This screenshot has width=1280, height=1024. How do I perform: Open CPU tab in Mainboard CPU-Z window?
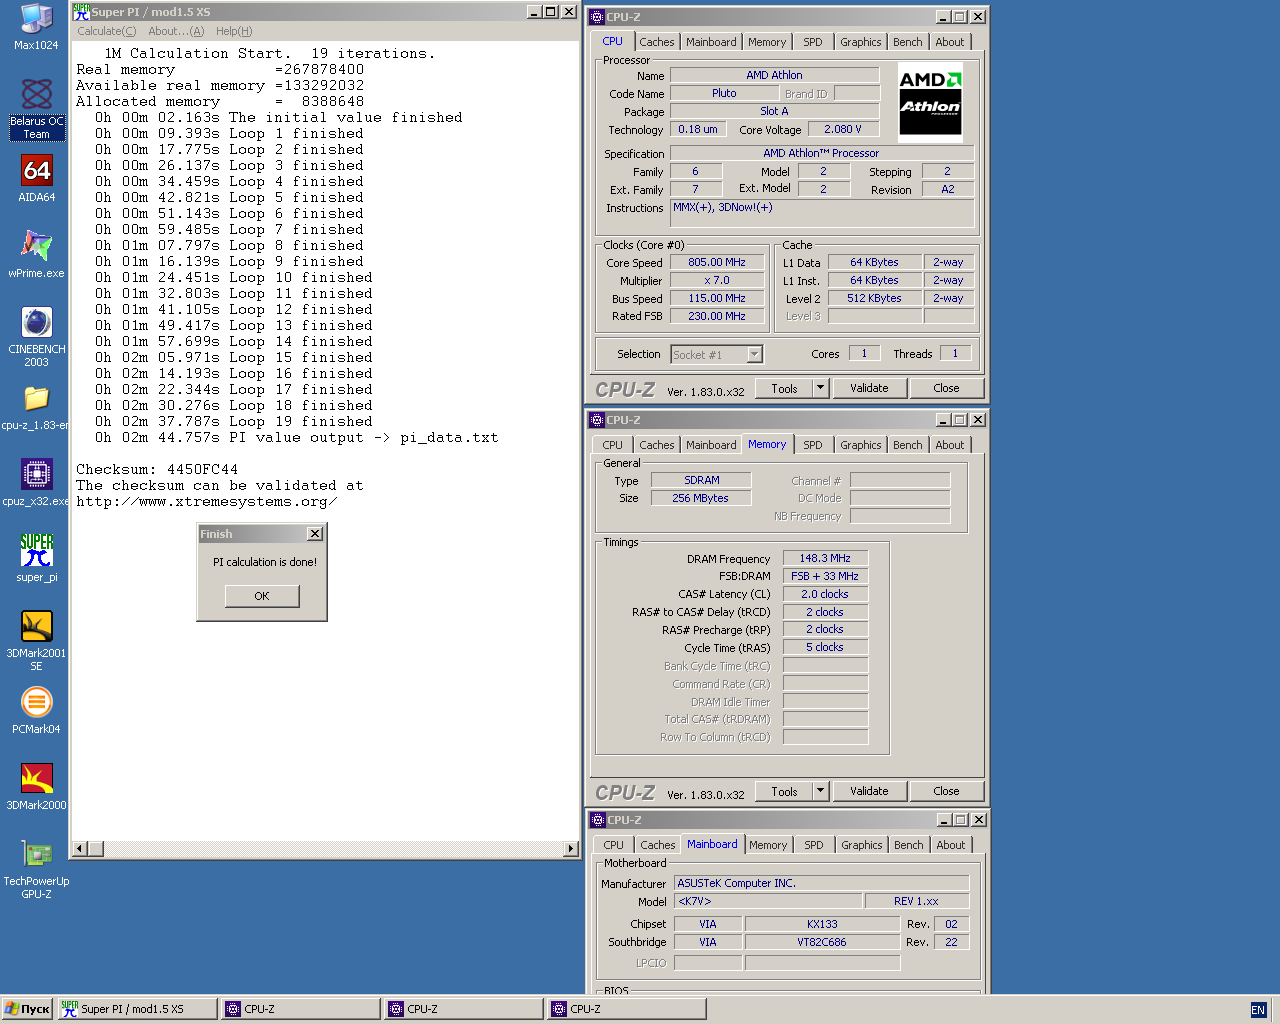613,845
